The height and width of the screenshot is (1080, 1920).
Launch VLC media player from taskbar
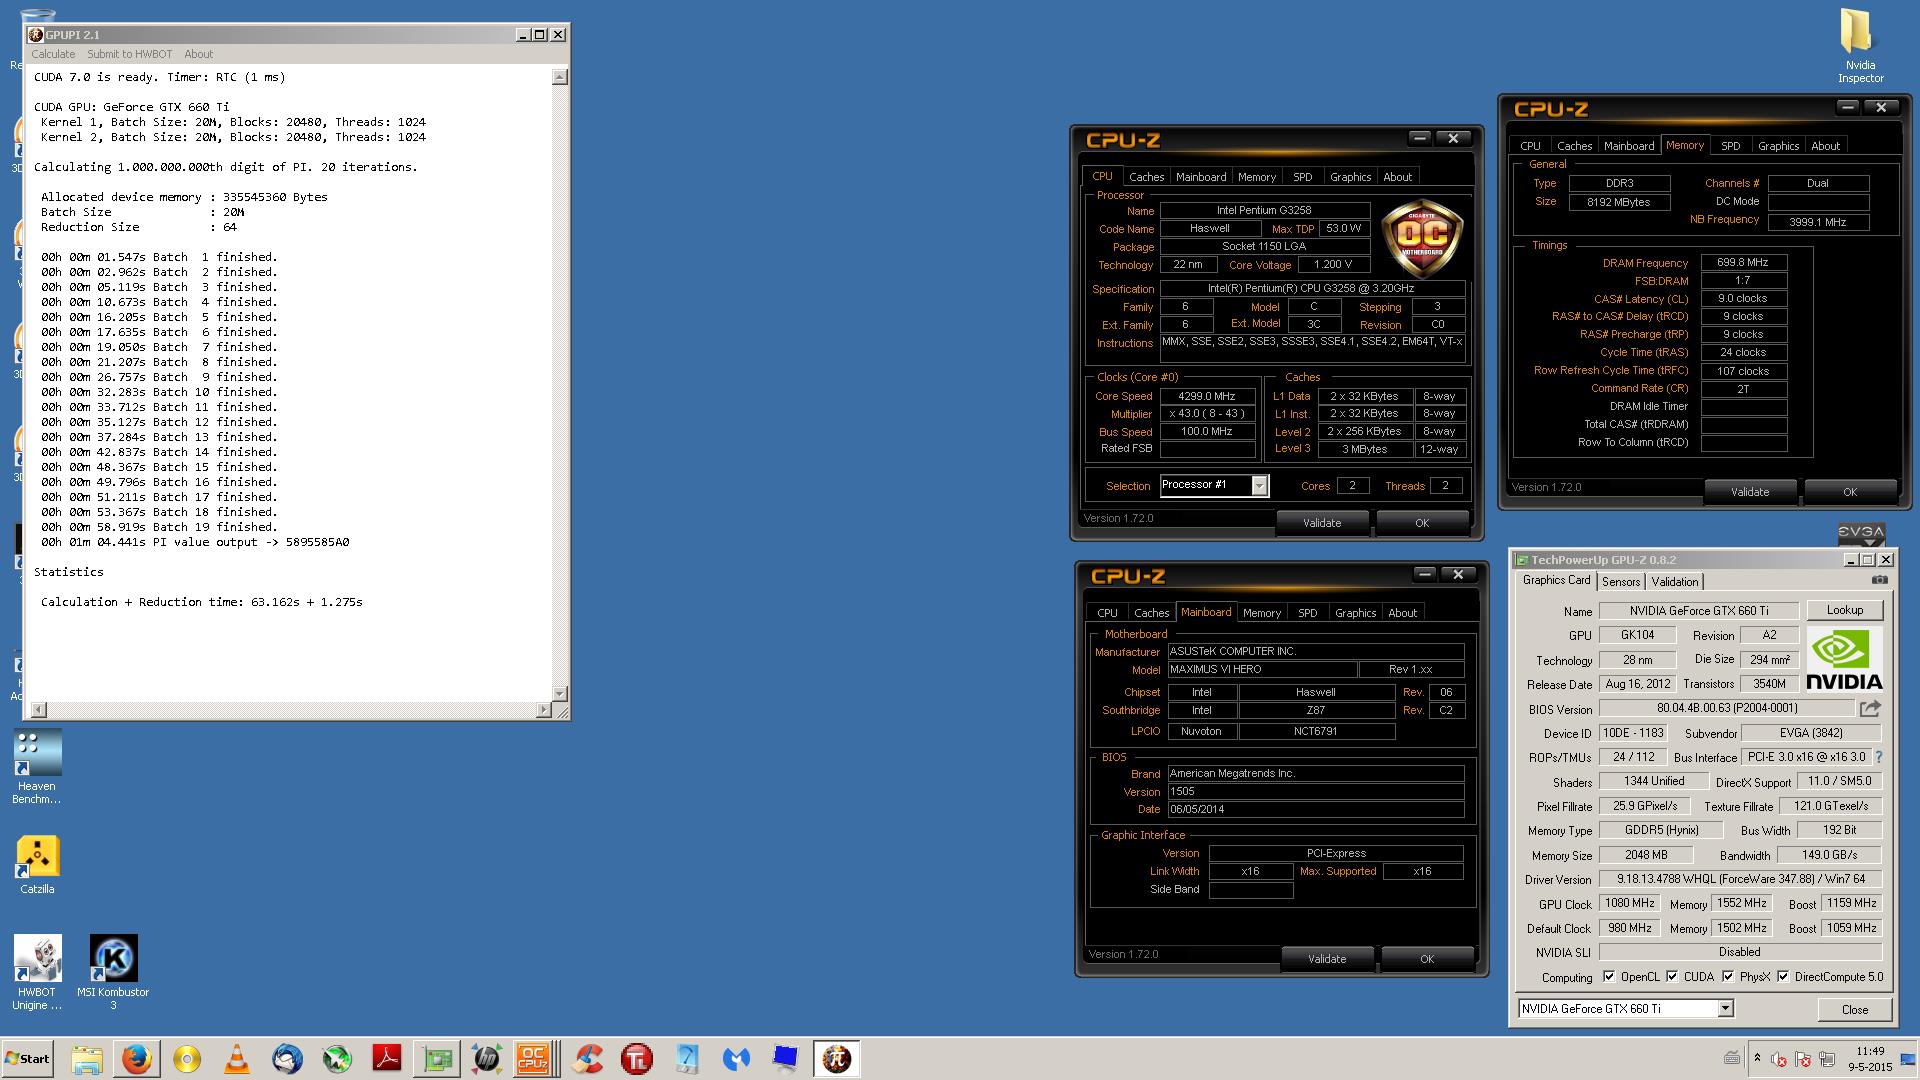237,1058
